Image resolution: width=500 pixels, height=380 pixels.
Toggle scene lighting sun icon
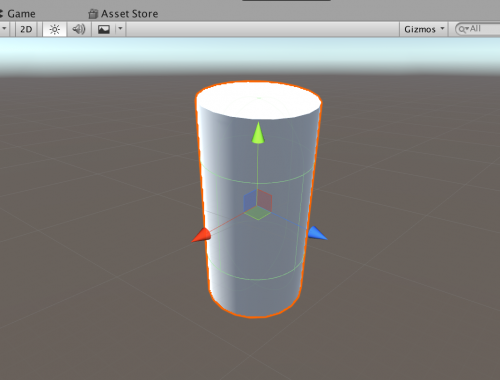[55, 29]
